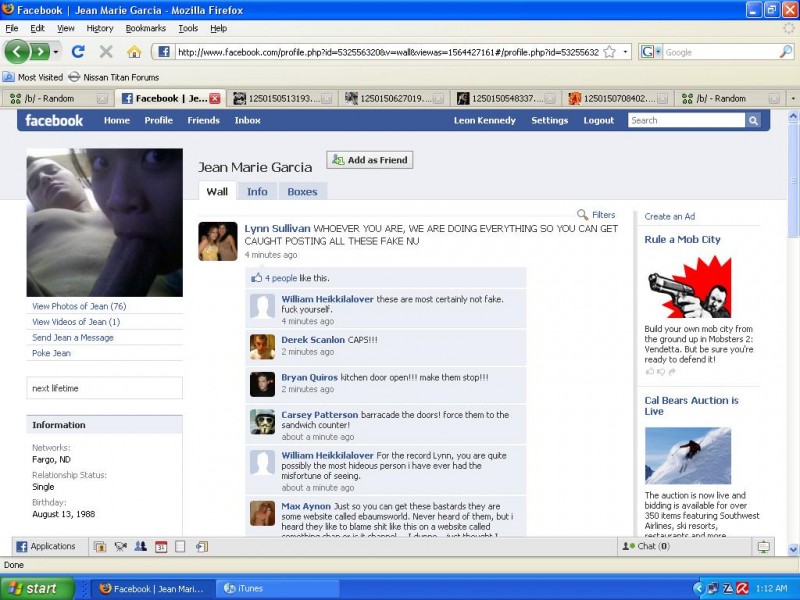Image resolution: width=800 pixels, height=600 pixels.
Task: Click the search magnifier in Google box
Action: click(x=786, y=52)
